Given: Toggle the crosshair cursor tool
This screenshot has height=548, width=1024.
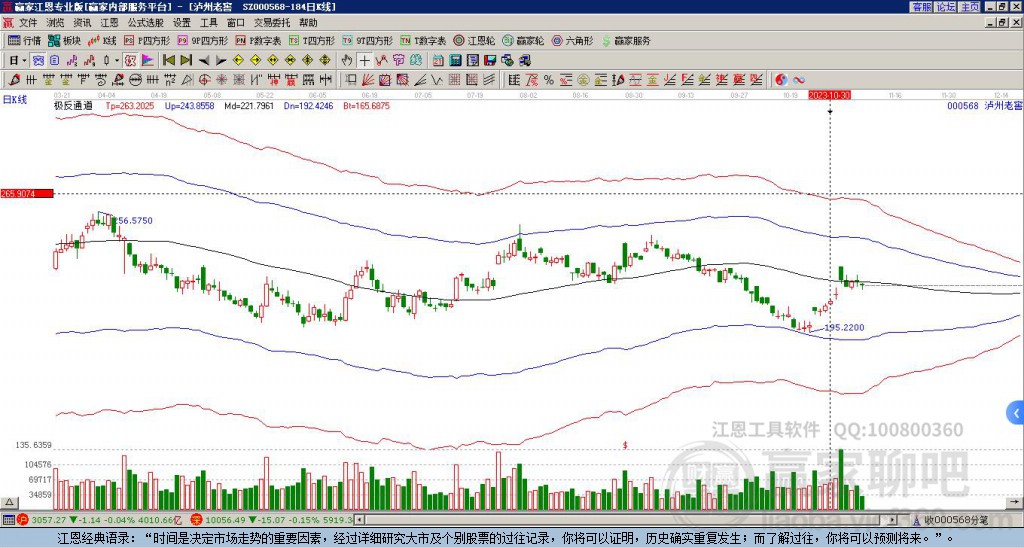Looking at the screenshot, I should pos(364,60).
